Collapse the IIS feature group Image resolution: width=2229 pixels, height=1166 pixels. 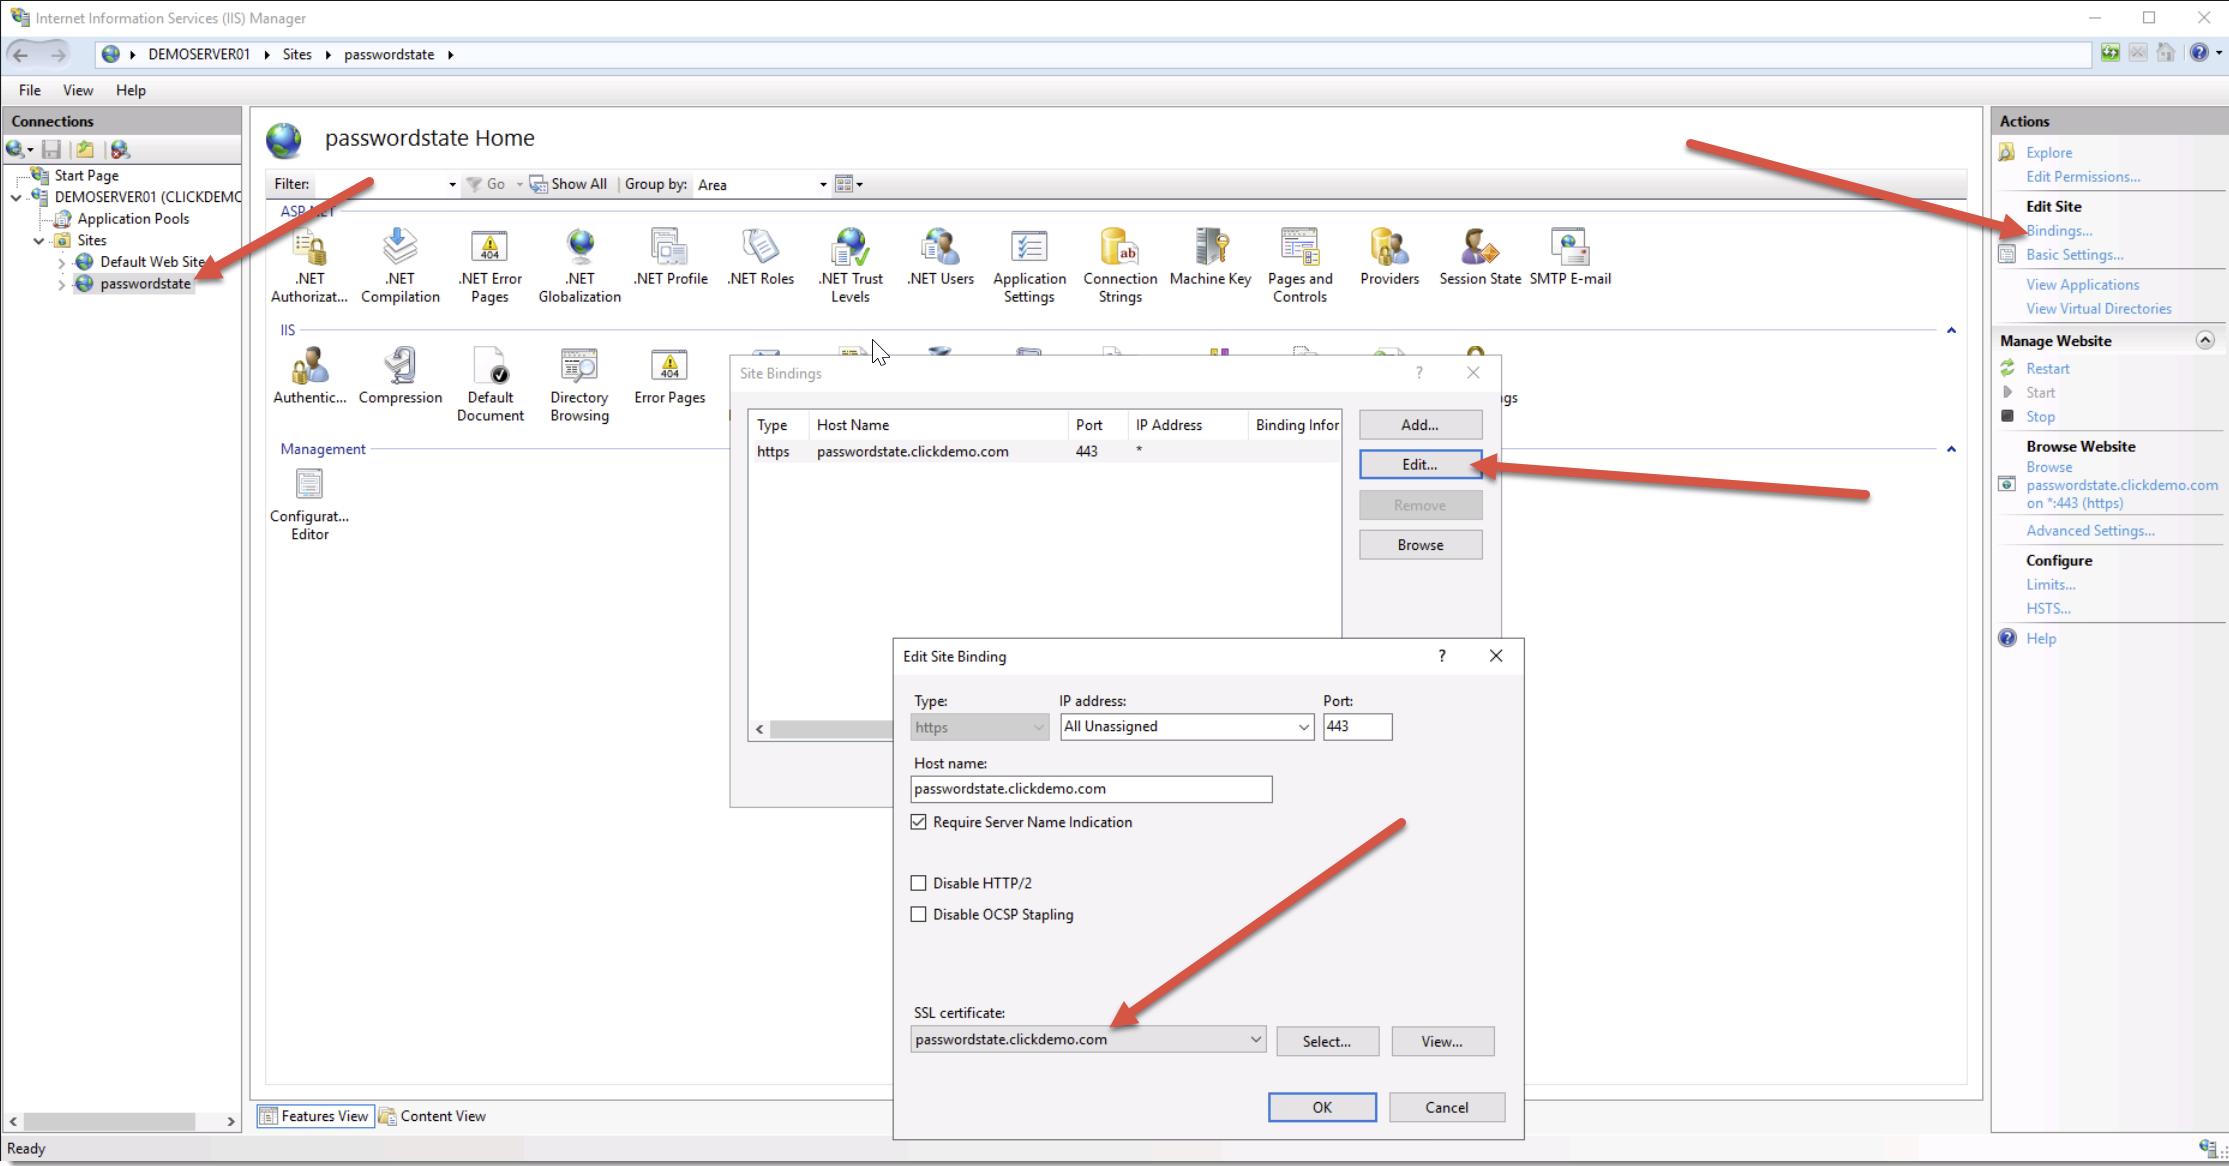(1951, 330)
